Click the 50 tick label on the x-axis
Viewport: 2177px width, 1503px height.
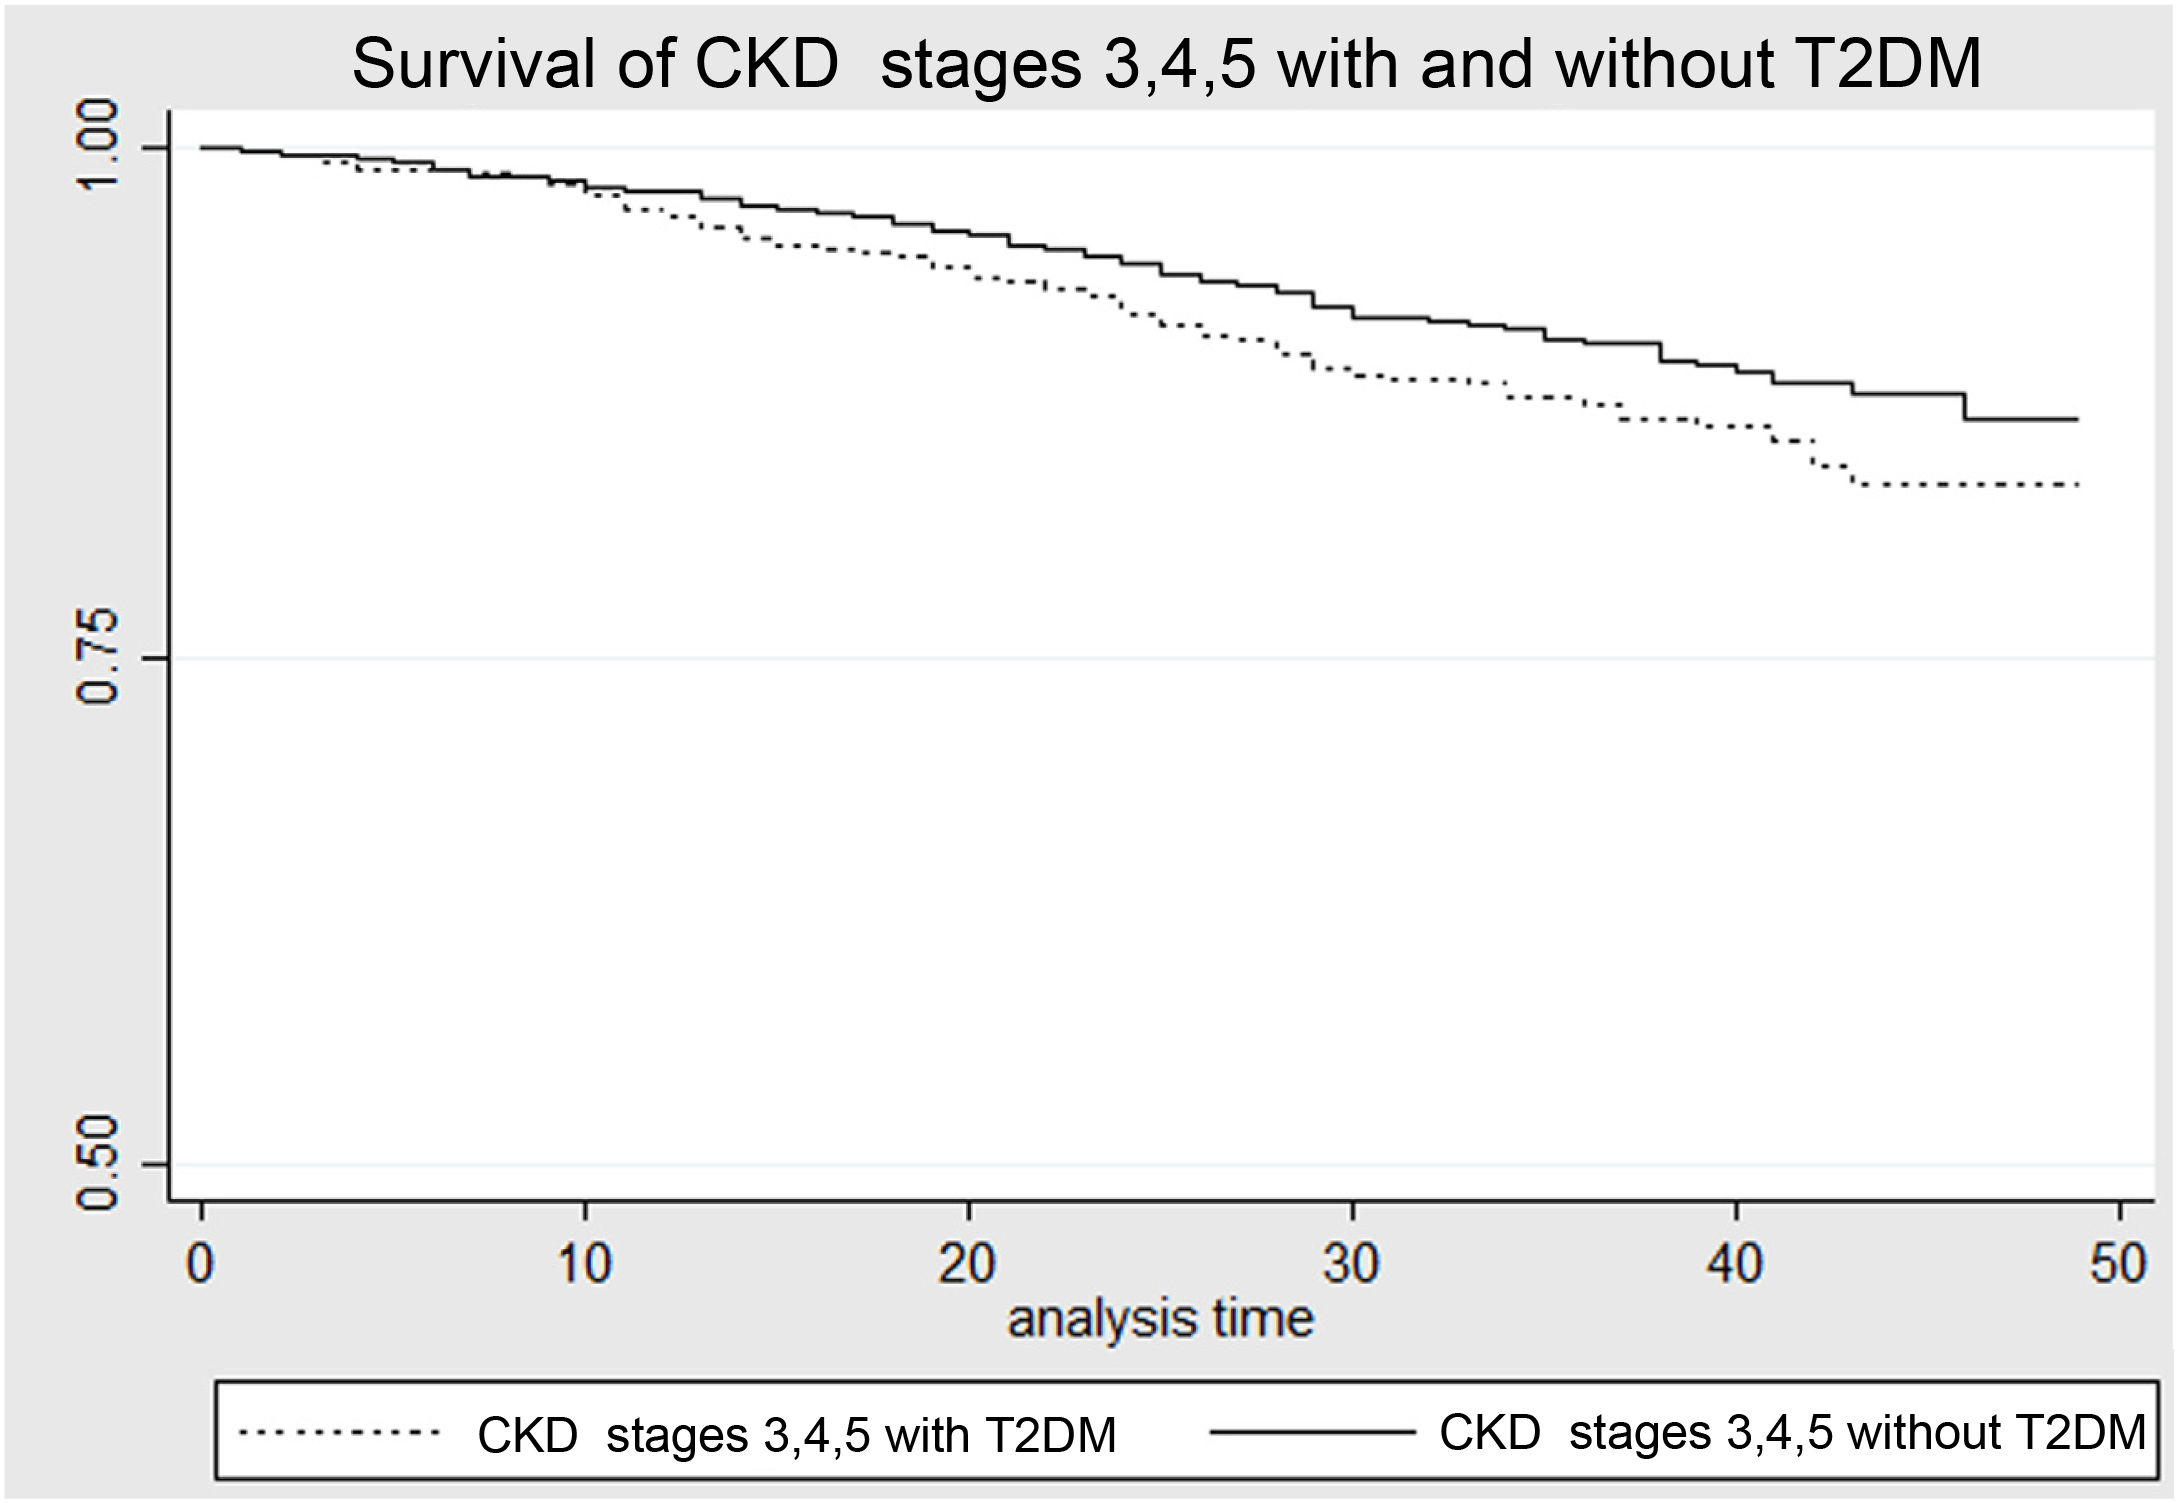2118,1264
